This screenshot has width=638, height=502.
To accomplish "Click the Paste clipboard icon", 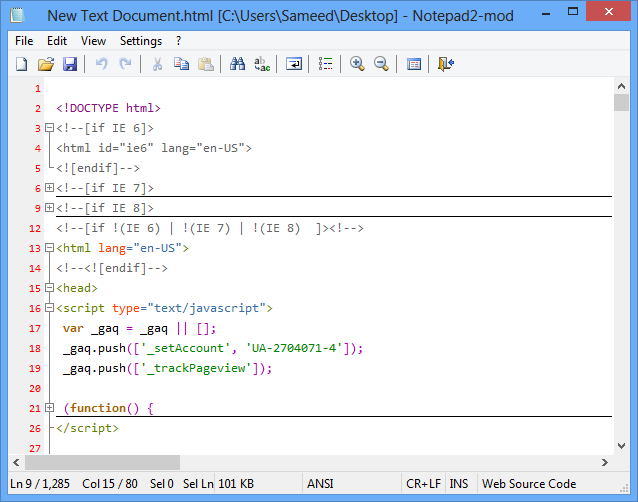I will coord(205,64).
